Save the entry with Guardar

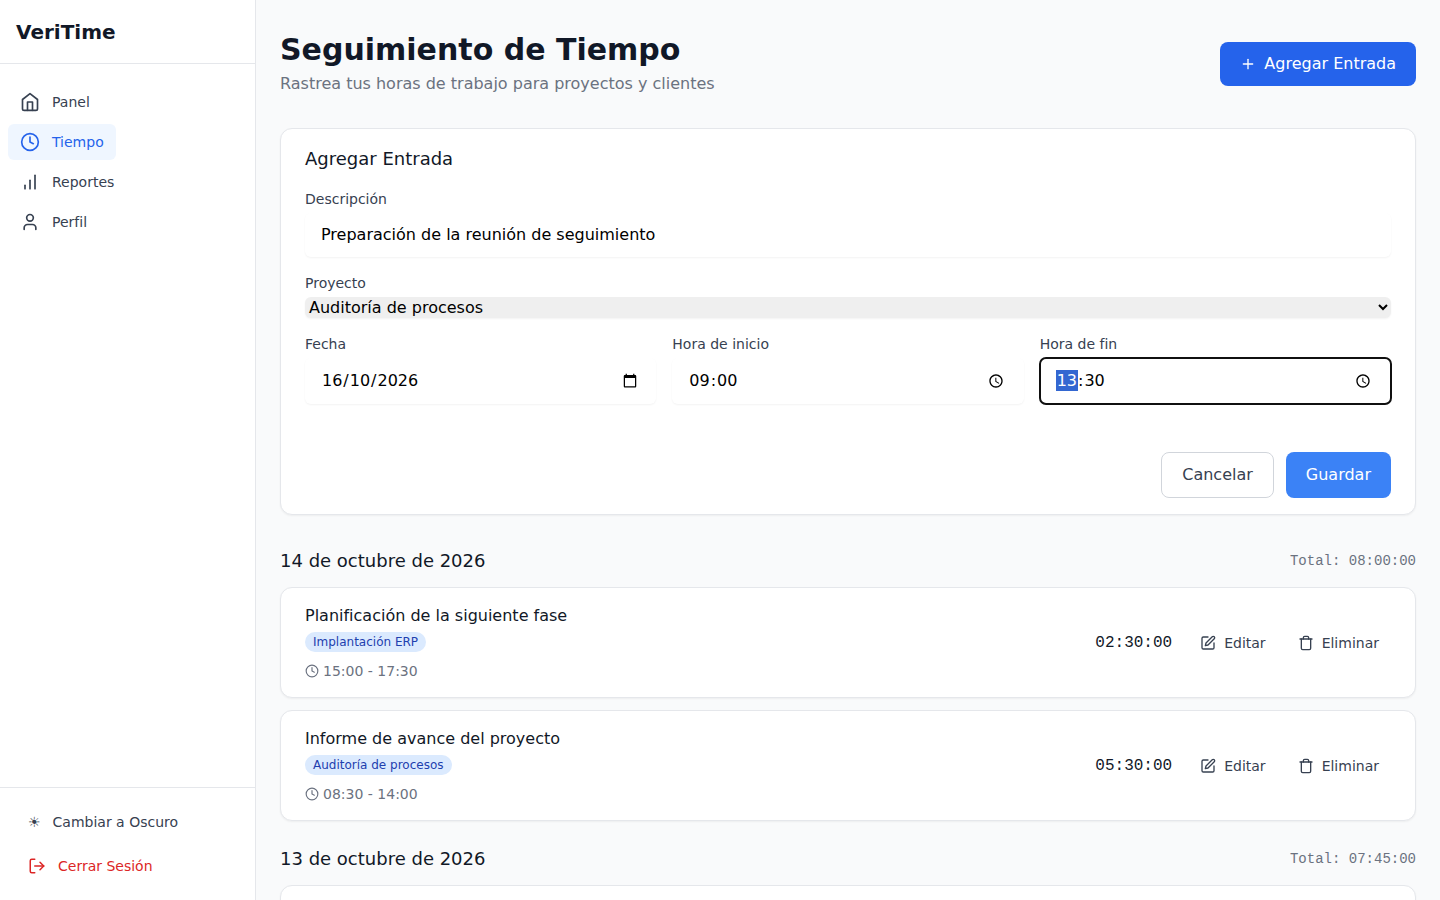(1338, 475)
